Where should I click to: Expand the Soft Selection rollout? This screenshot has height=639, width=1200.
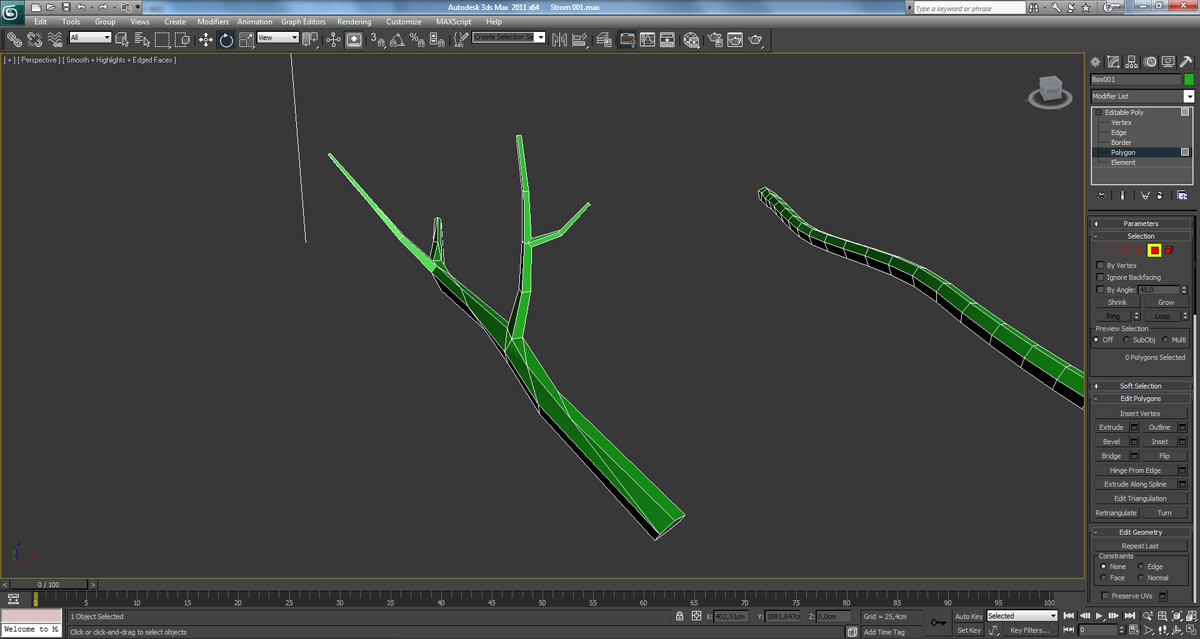(1140, 386)
